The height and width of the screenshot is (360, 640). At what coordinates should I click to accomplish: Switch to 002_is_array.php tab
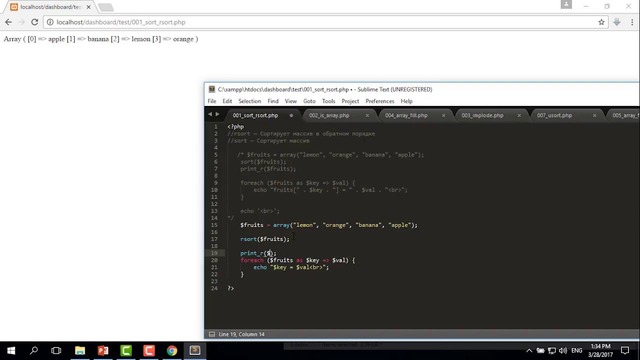coord(329,116)
